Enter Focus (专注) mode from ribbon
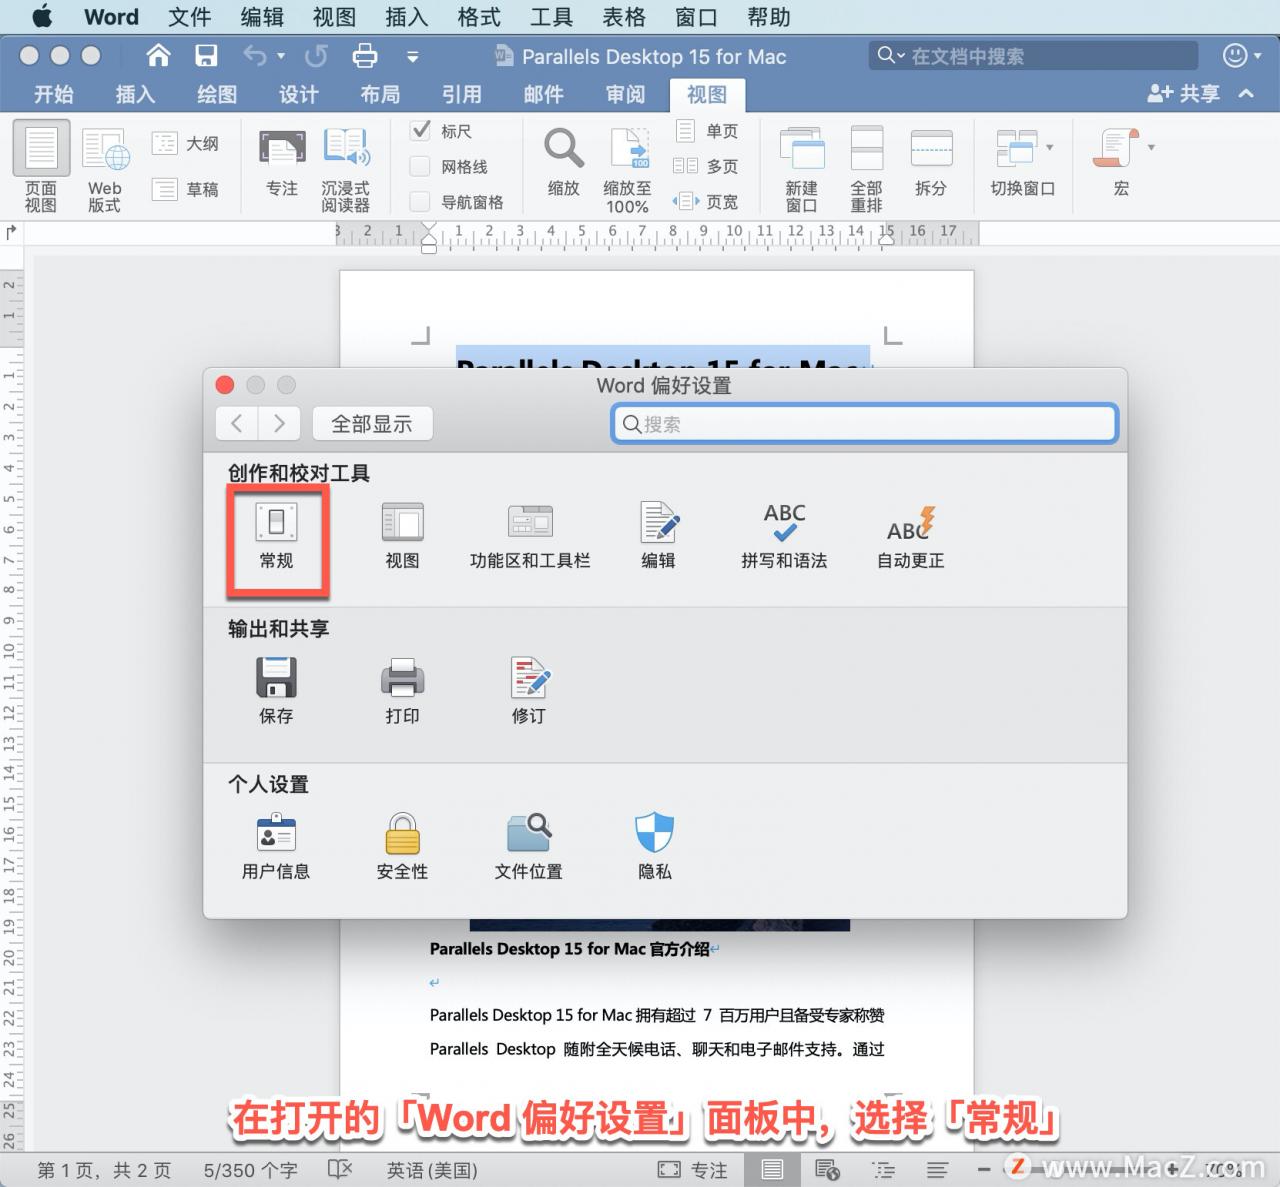 pos(282,164)
